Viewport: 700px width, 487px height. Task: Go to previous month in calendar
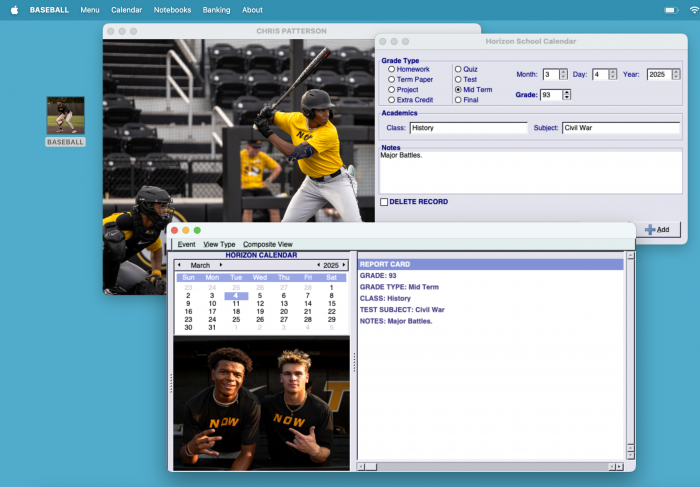[179, 265]
